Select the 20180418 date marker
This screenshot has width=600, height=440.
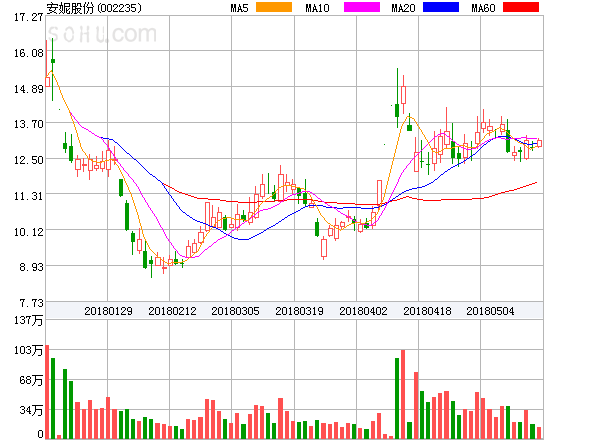point(427,311)
